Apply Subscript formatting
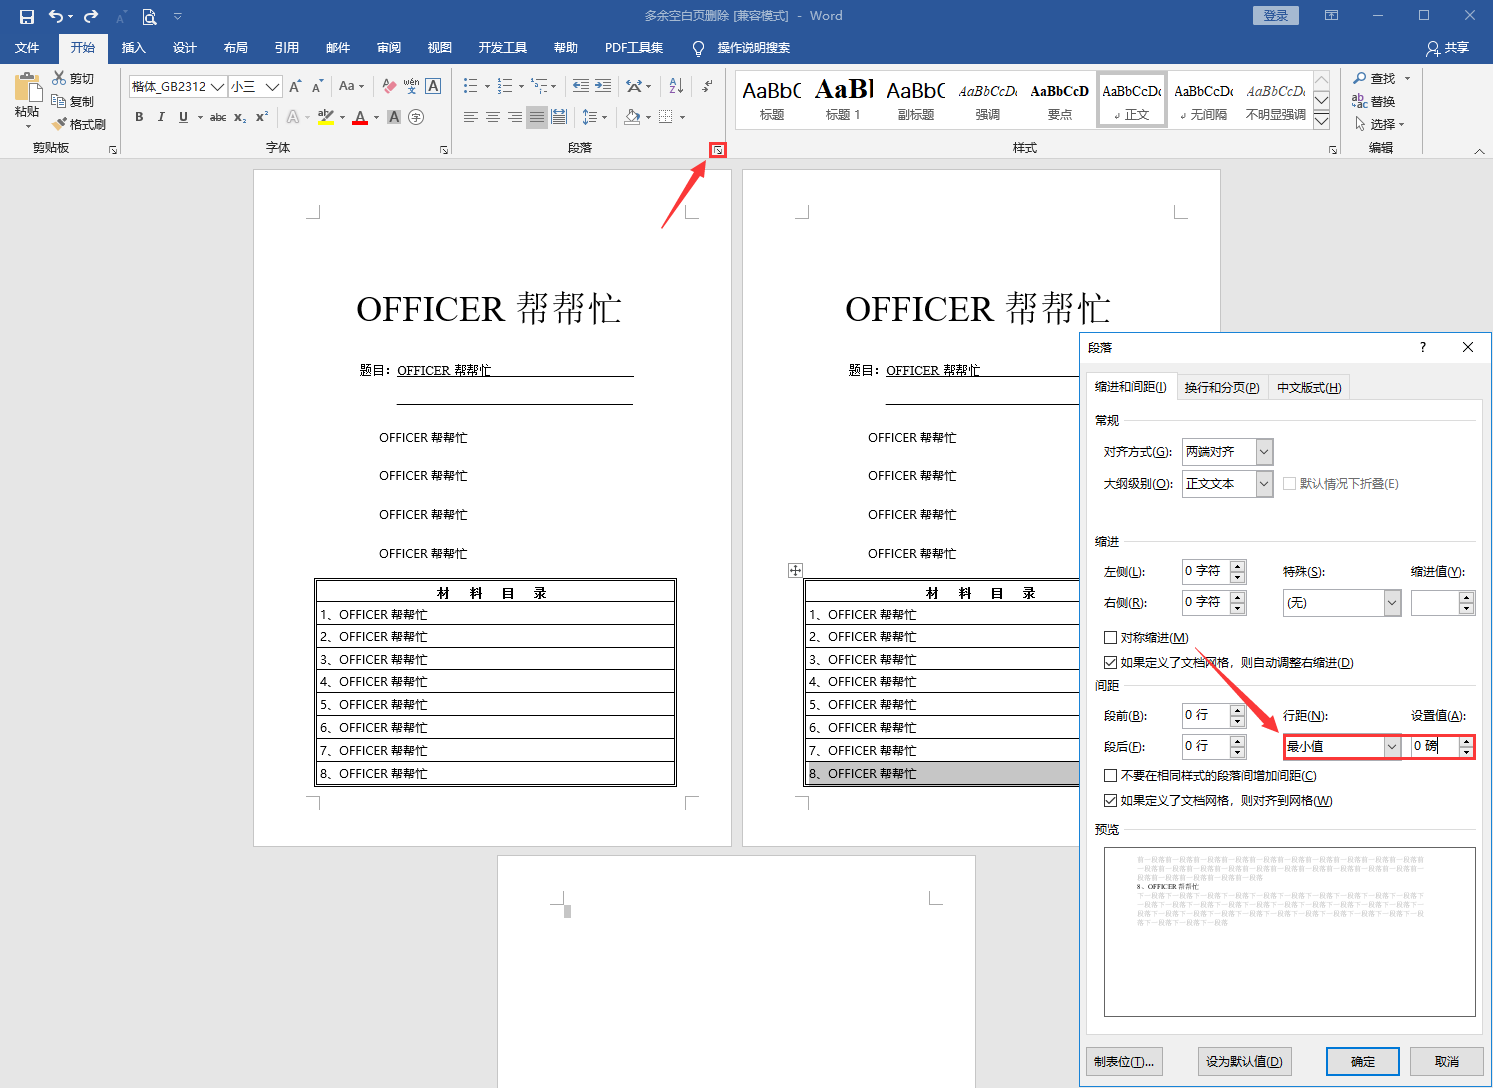1493x1088 pixels. [240, 117]
